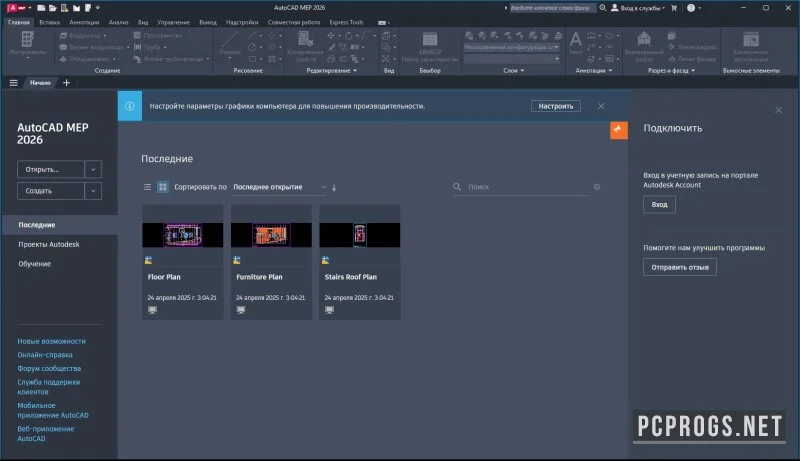Viewport: 800px width, 461px height.
Task: Open the Мобильное приложение AutoCAD link
Action: [x=53, y=411]
